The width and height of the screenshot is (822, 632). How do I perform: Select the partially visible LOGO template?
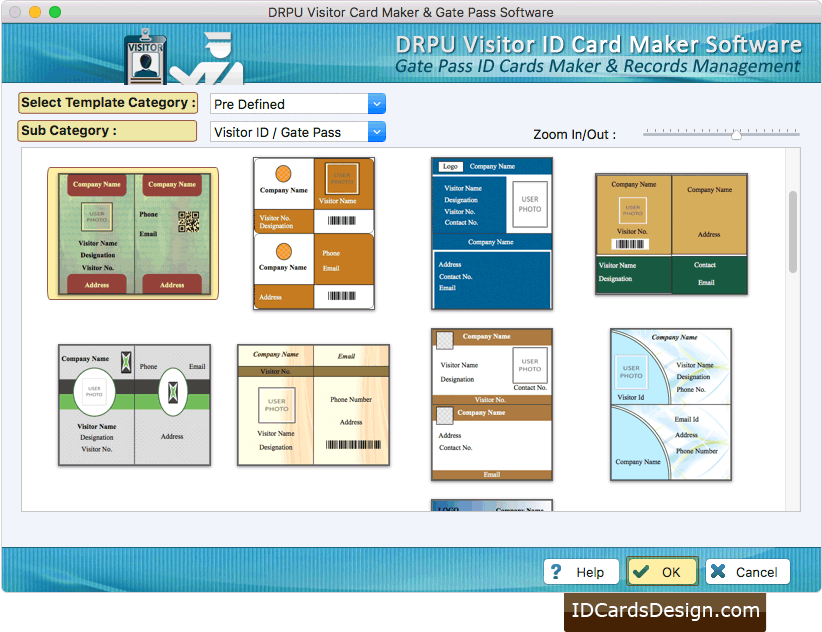coord(492,505)
